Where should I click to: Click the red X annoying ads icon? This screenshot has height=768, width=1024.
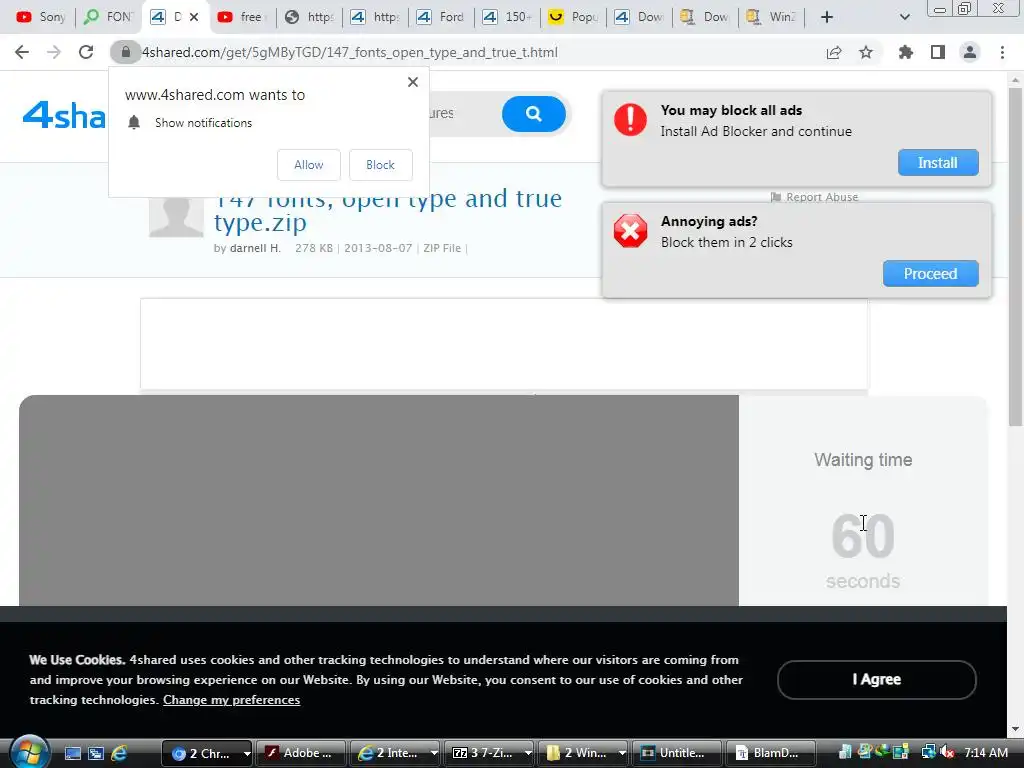point(630,231)
